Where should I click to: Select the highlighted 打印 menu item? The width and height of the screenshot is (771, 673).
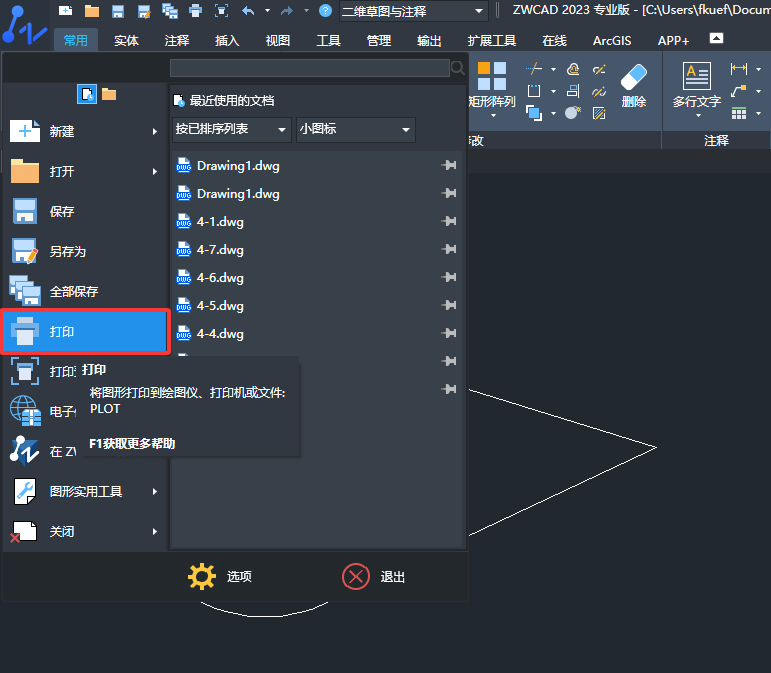point(85,331)
